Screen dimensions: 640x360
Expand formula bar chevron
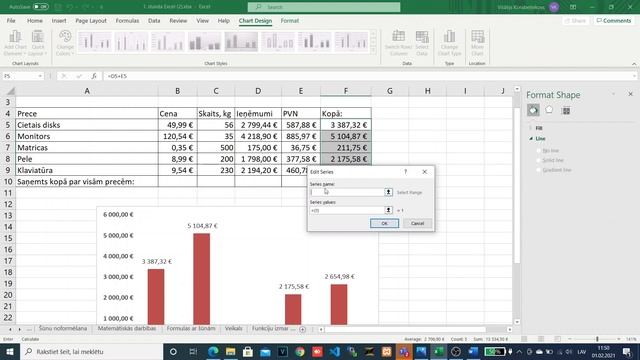634,76
